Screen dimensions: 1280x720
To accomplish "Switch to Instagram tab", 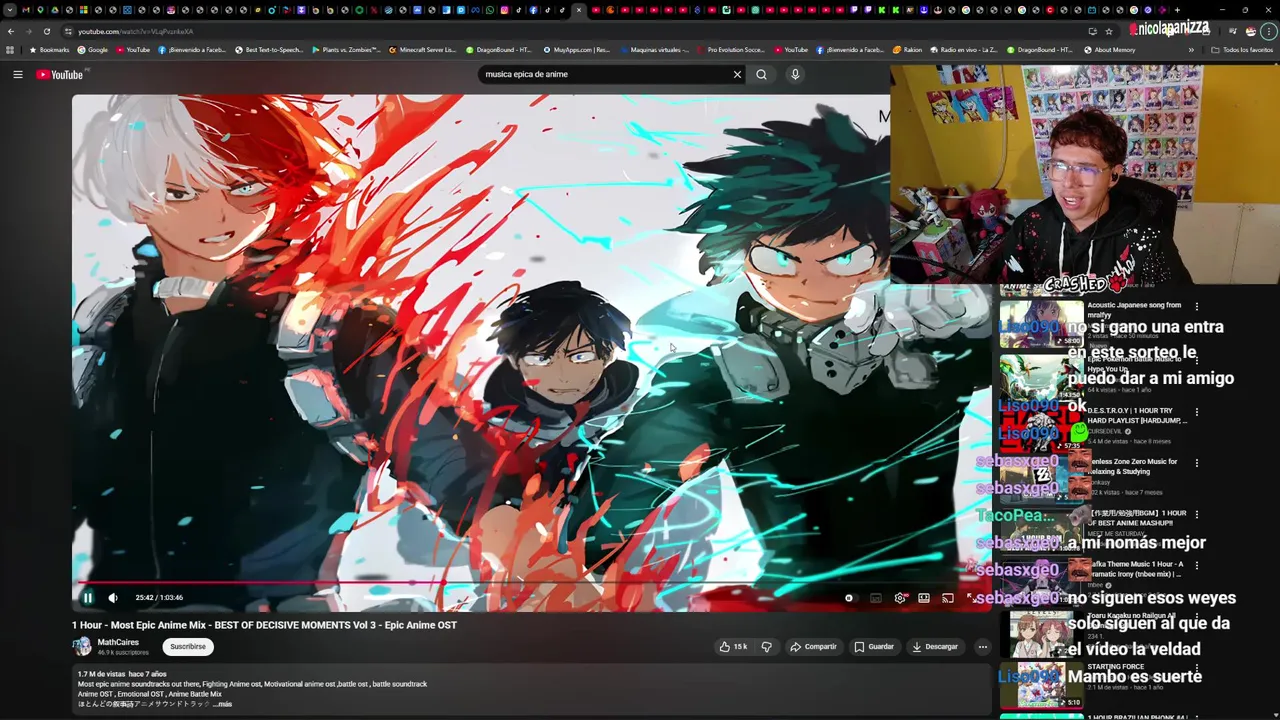I will pyautogui.click(x=504, y=10).
